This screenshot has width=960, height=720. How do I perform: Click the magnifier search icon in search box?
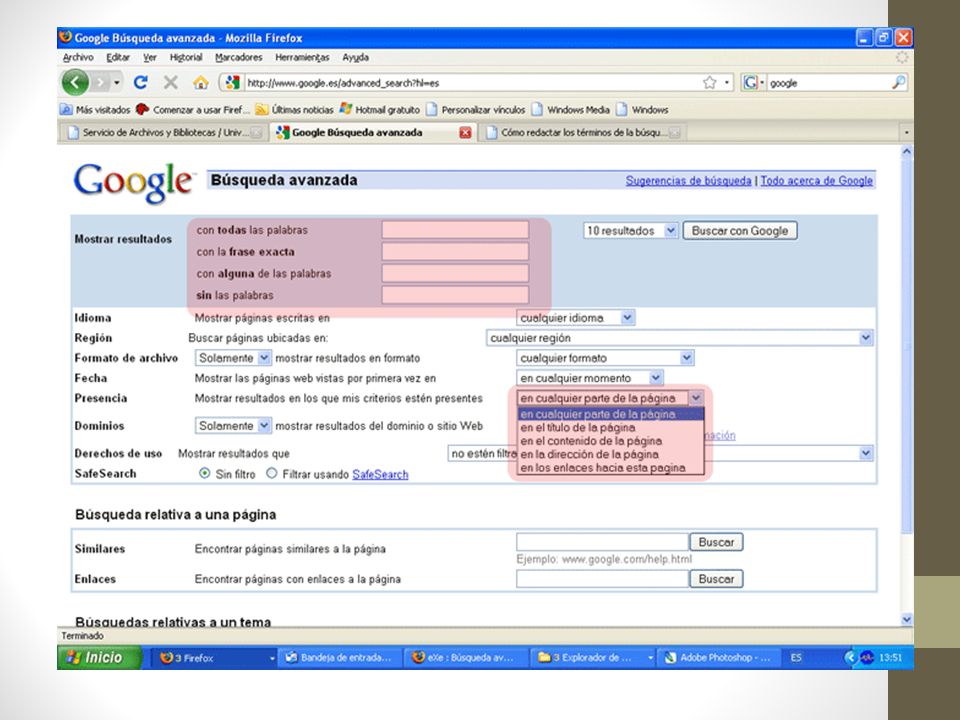point(898,82)
